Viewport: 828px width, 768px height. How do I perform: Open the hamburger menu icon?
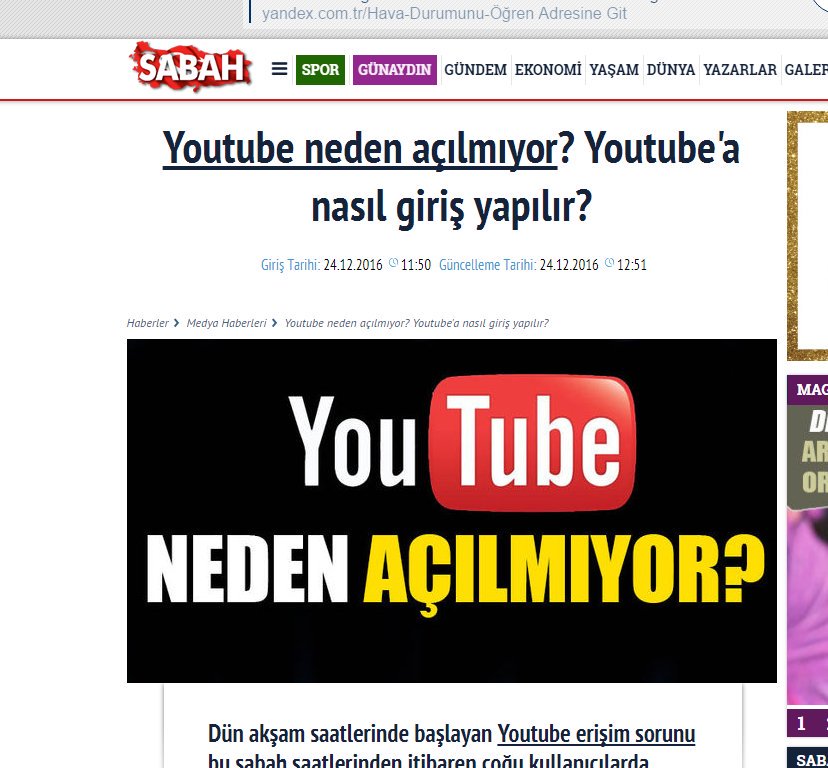(x=279, y=69)
